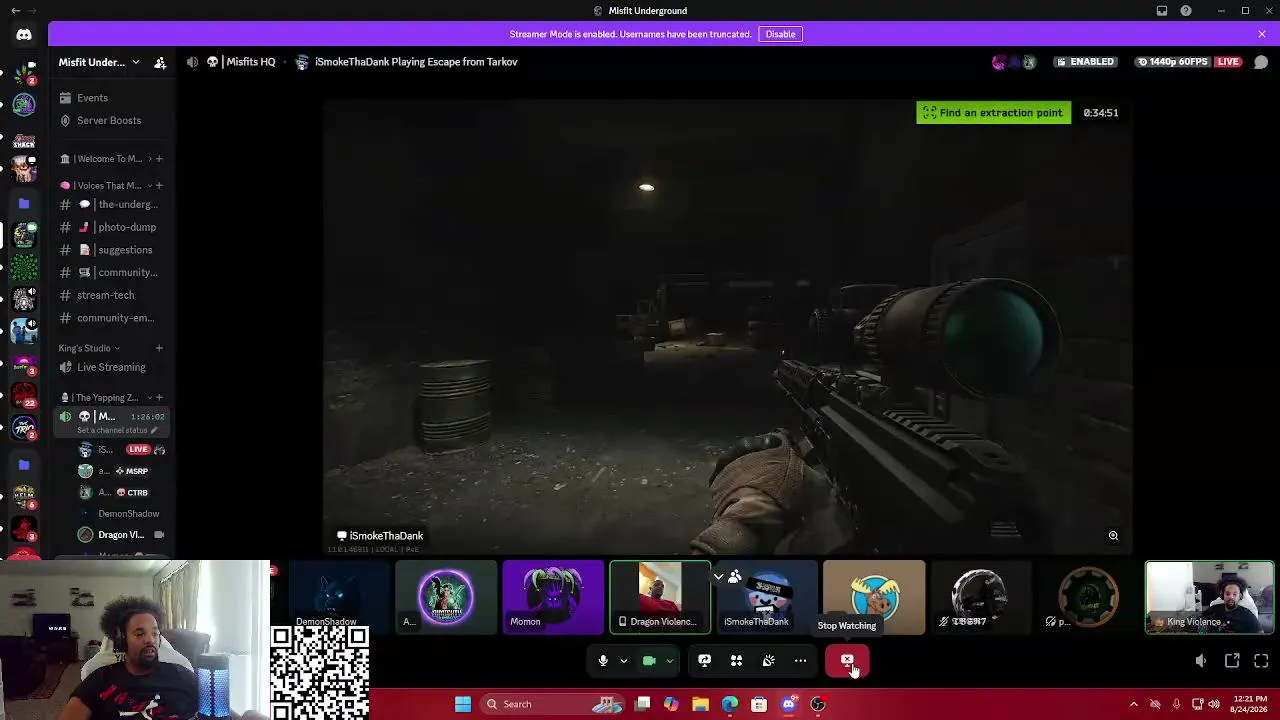The height and width of the screenshot is (720, 1280).
Task: Open Microsoft Edge from the taskbar
Action: pyautogui.click(x=730, y=704)
